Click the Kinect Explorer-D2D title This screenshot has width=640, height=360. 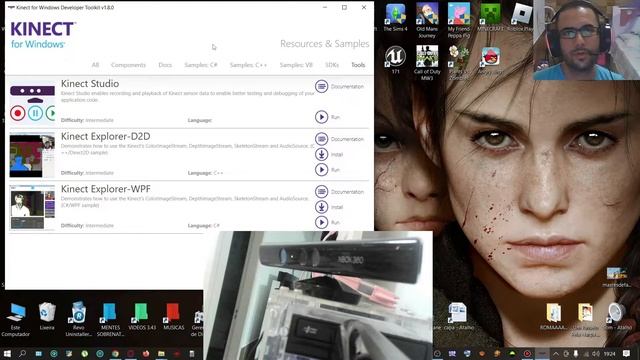click(105, 136)
